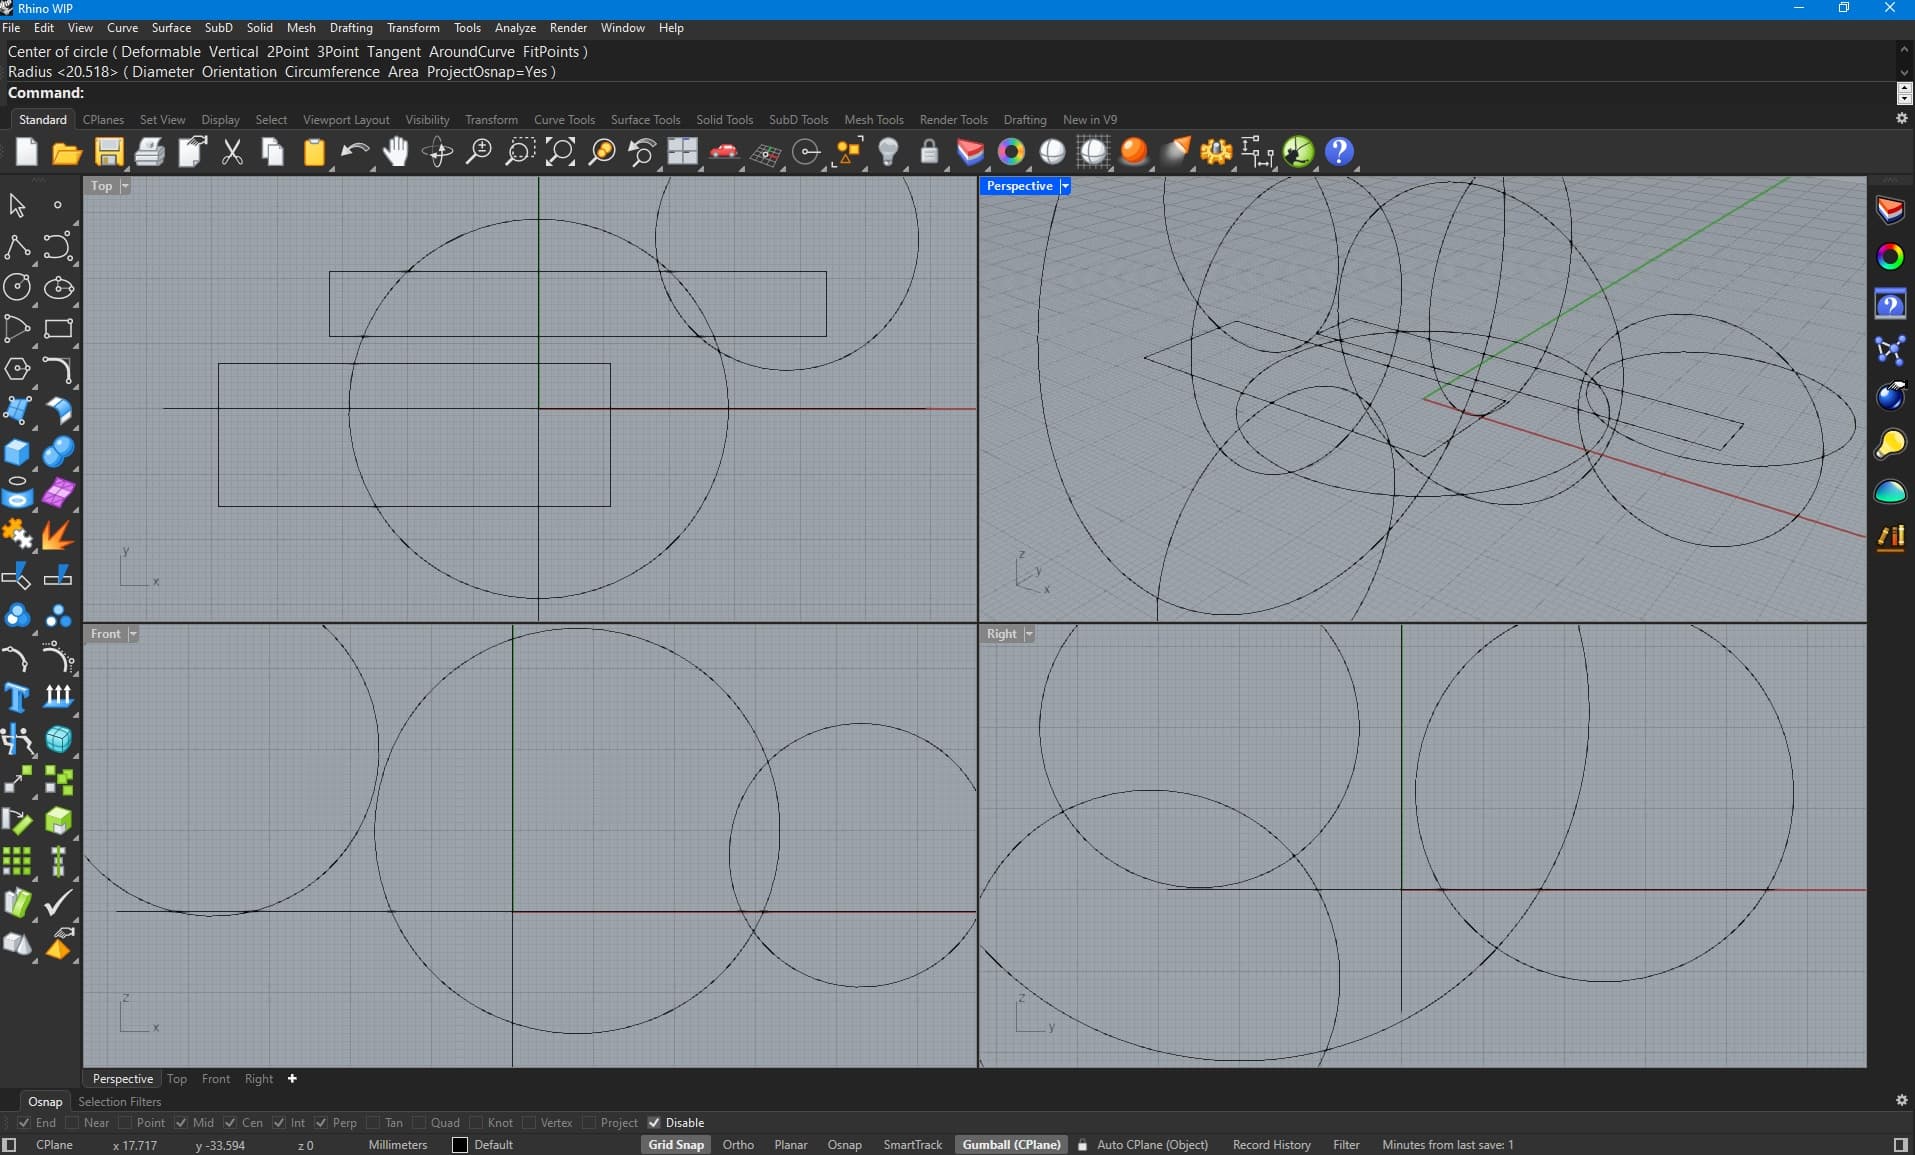The width and height of the screenshot is (1915, 1155).
Task: Open the Right viewport dropdown arrow
Action: coord(1029,634)
